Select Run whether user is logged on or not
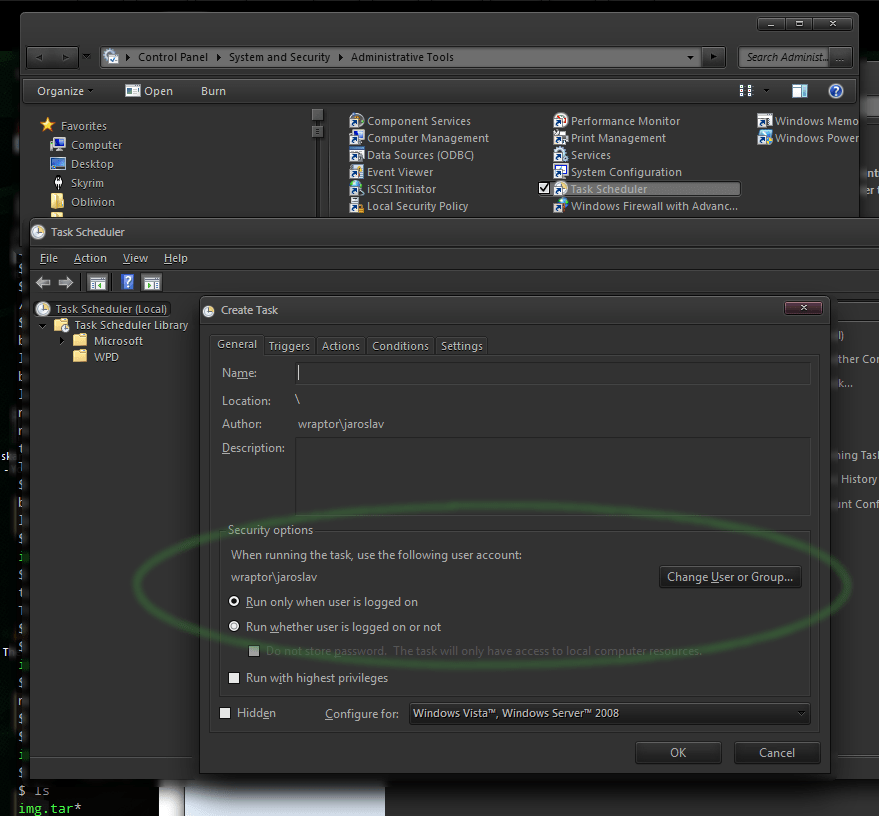The width and height of the screenshot is (879, 816). click(234, 626)
